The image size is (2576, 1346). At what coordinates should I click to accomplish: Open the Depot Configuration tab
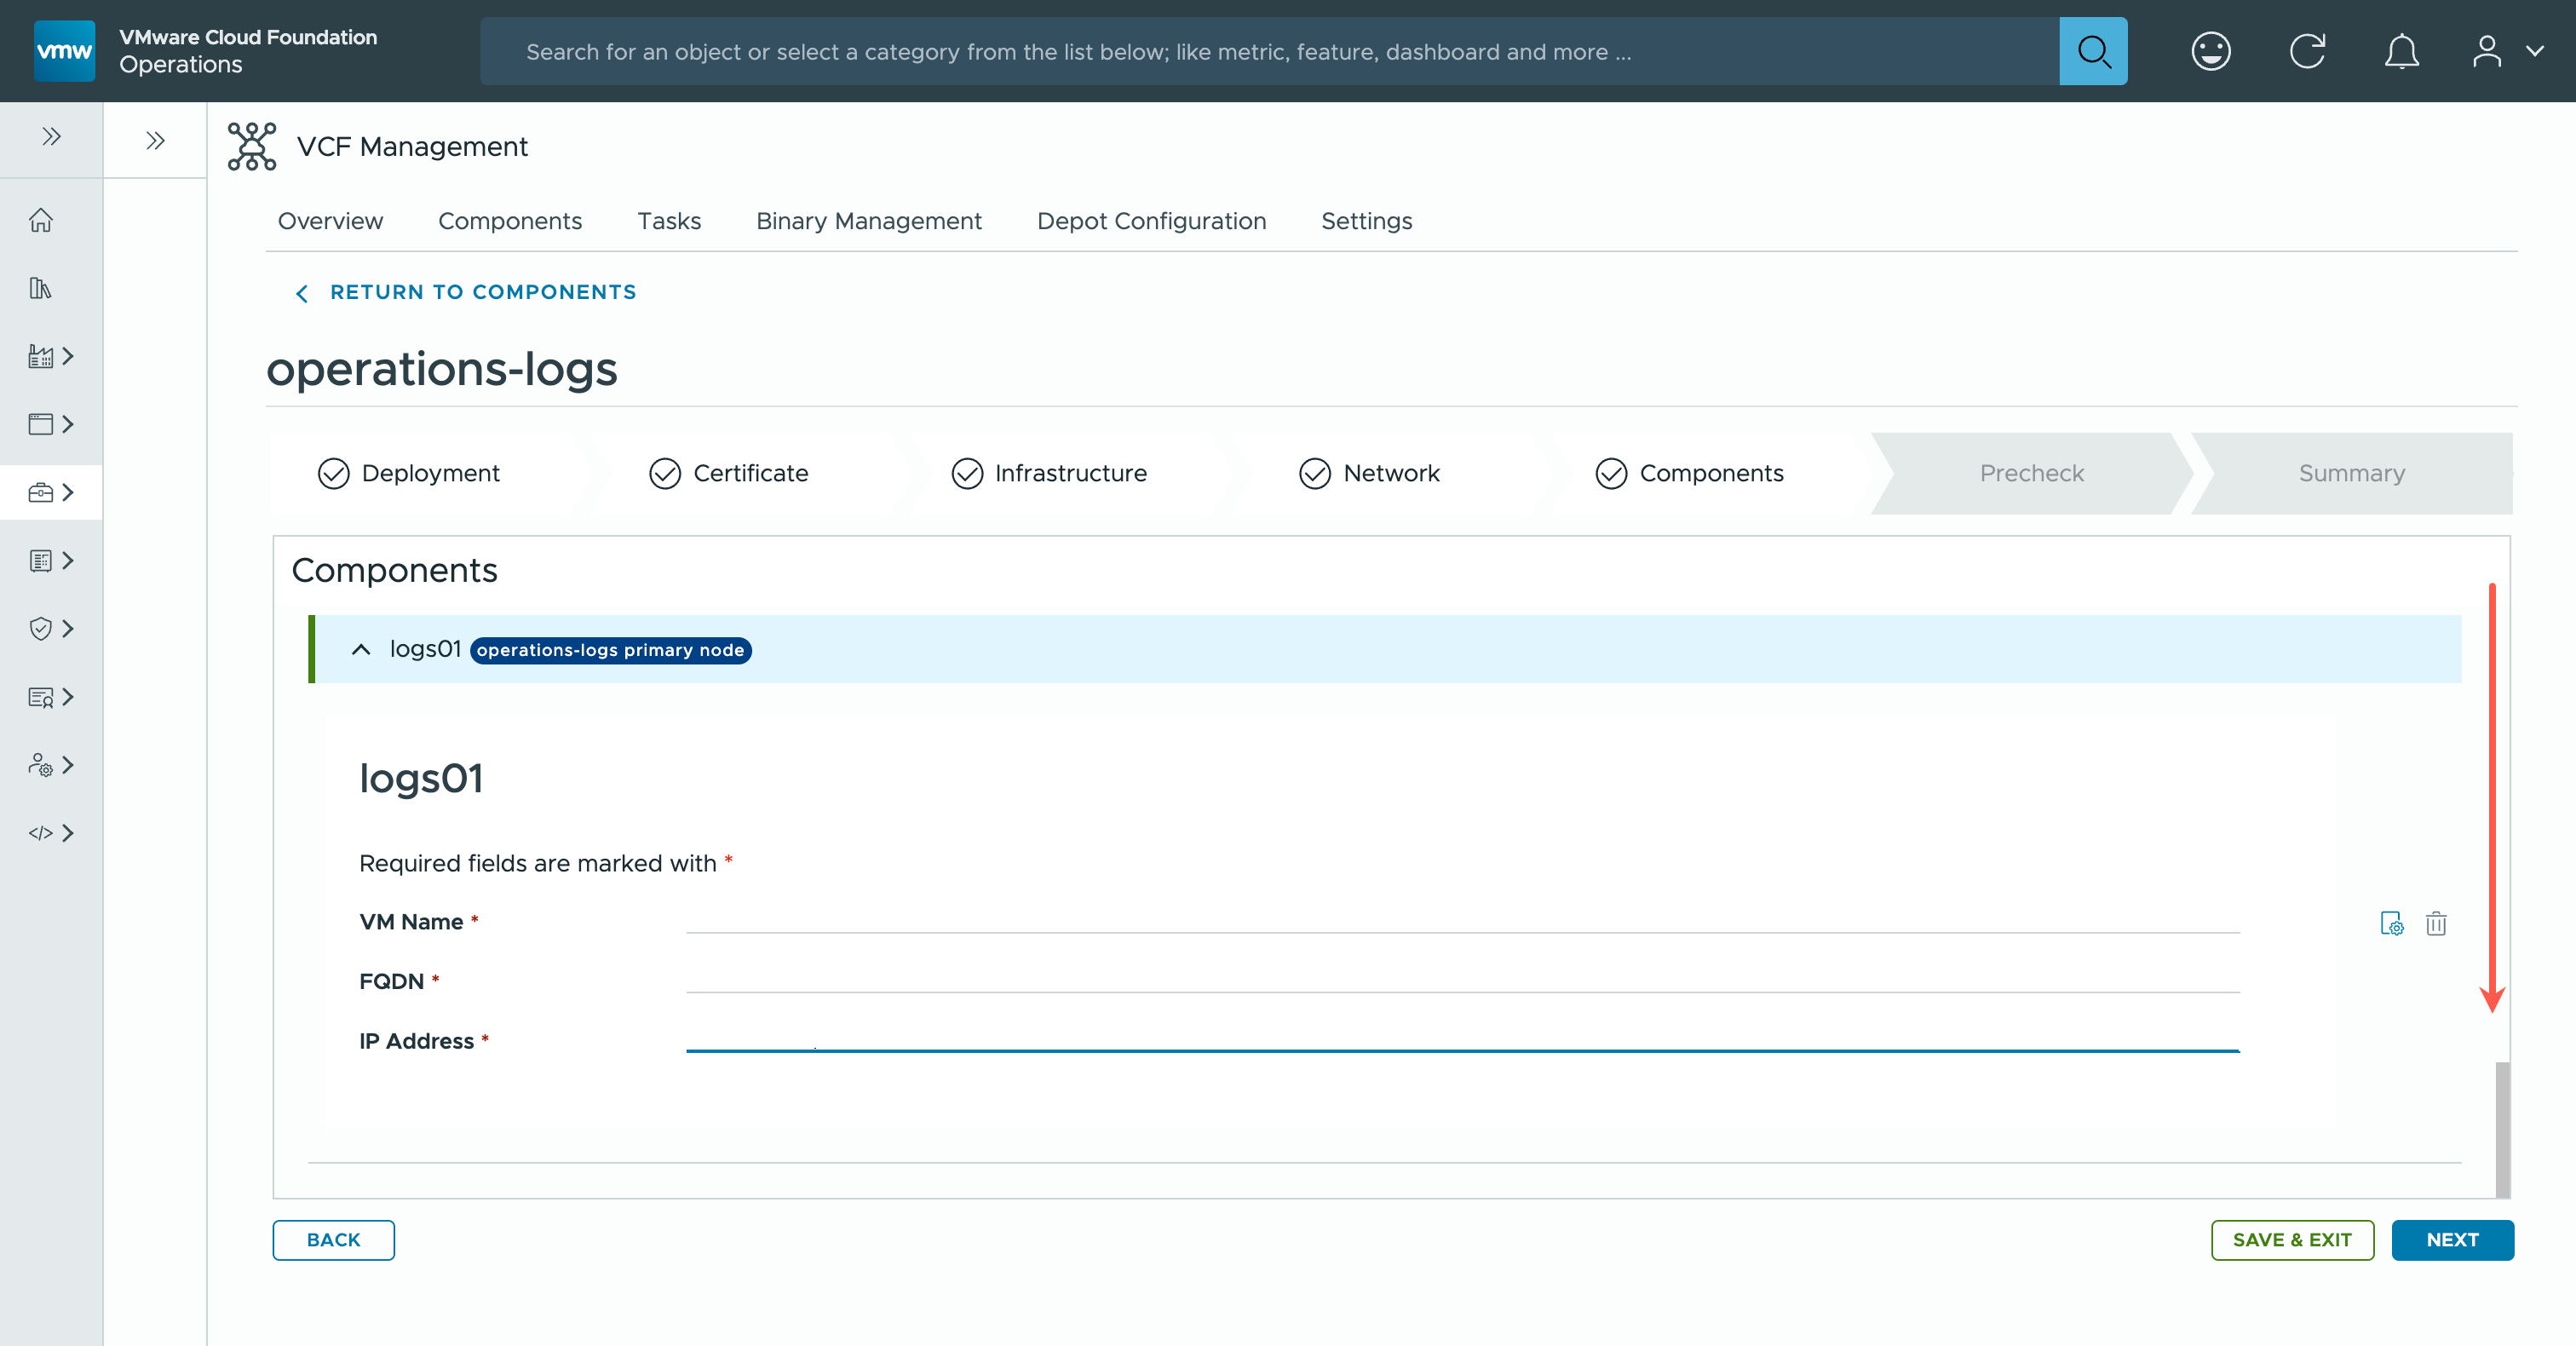click(x=1151, y=221)
